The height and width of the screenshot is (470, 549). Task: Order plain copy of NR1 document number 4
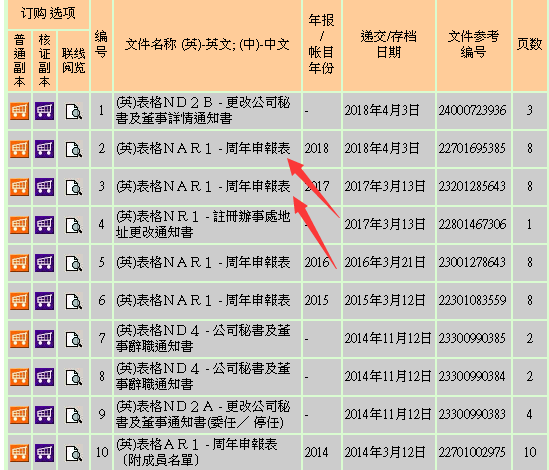coord(19,225)
